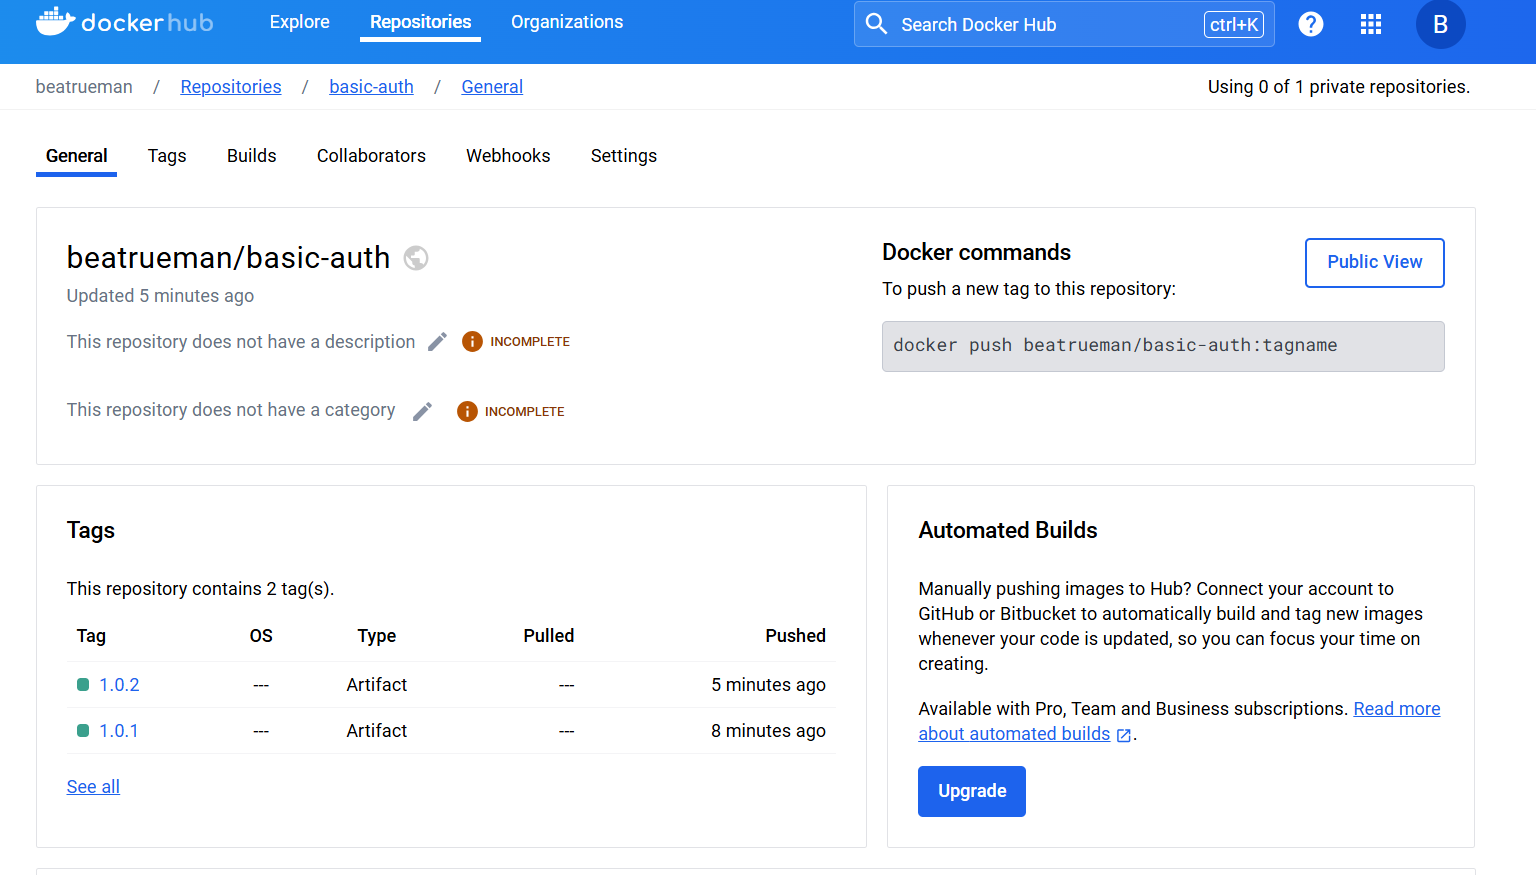Image resolution: width=1536 pixels, height=875 pixels.
Task: Open the tag 1.0.2 link
Action: [119, 685]
